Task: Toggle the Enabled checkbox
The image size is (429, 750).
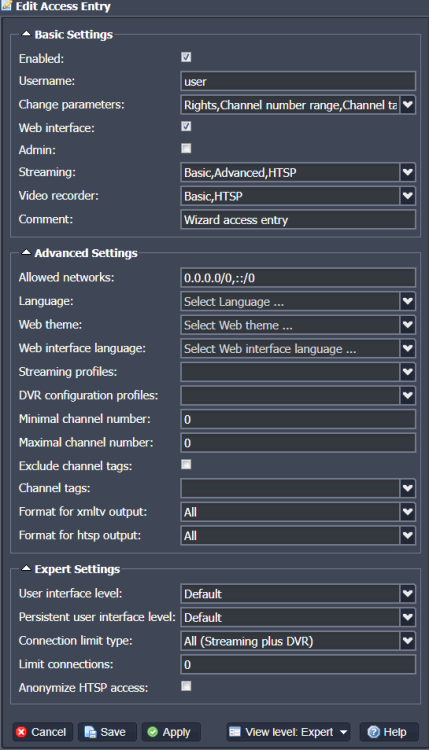Action: (186, 57)
